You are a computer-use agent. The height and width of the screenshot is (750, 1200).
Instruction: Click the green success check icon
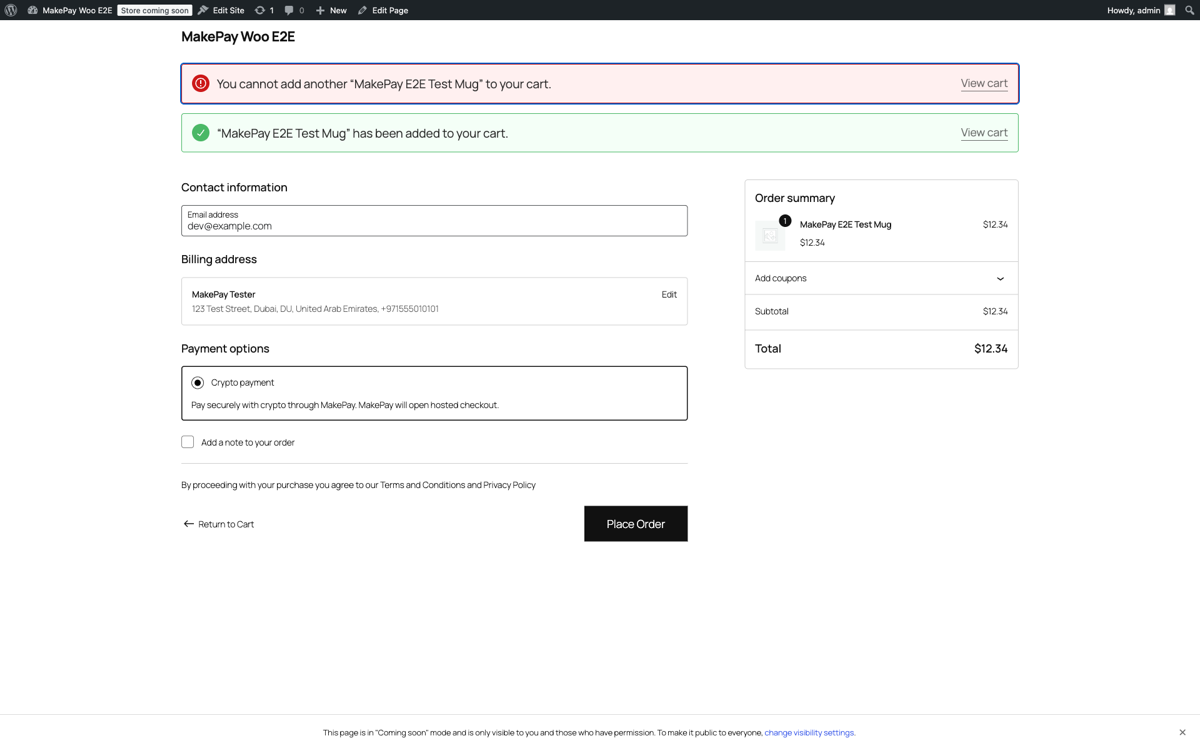click(x=201, y=133)
